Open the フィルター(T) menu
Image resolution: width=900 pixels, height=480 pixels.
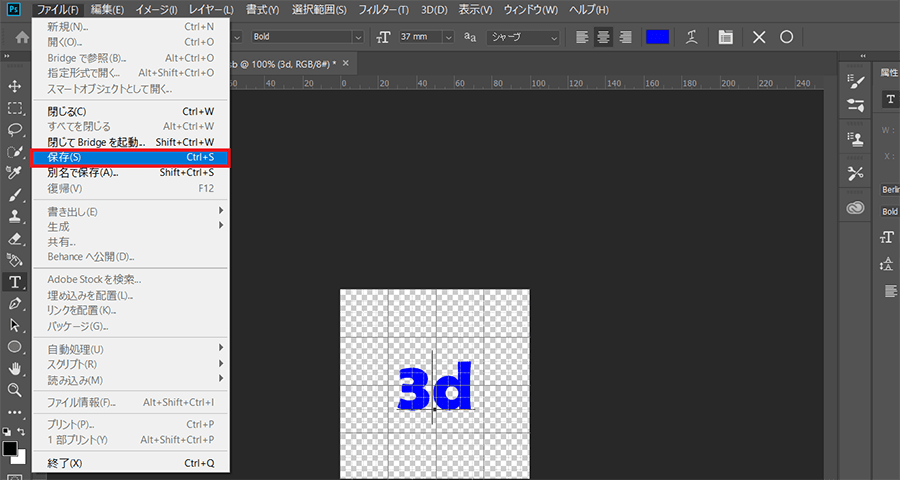coord(383,10)
